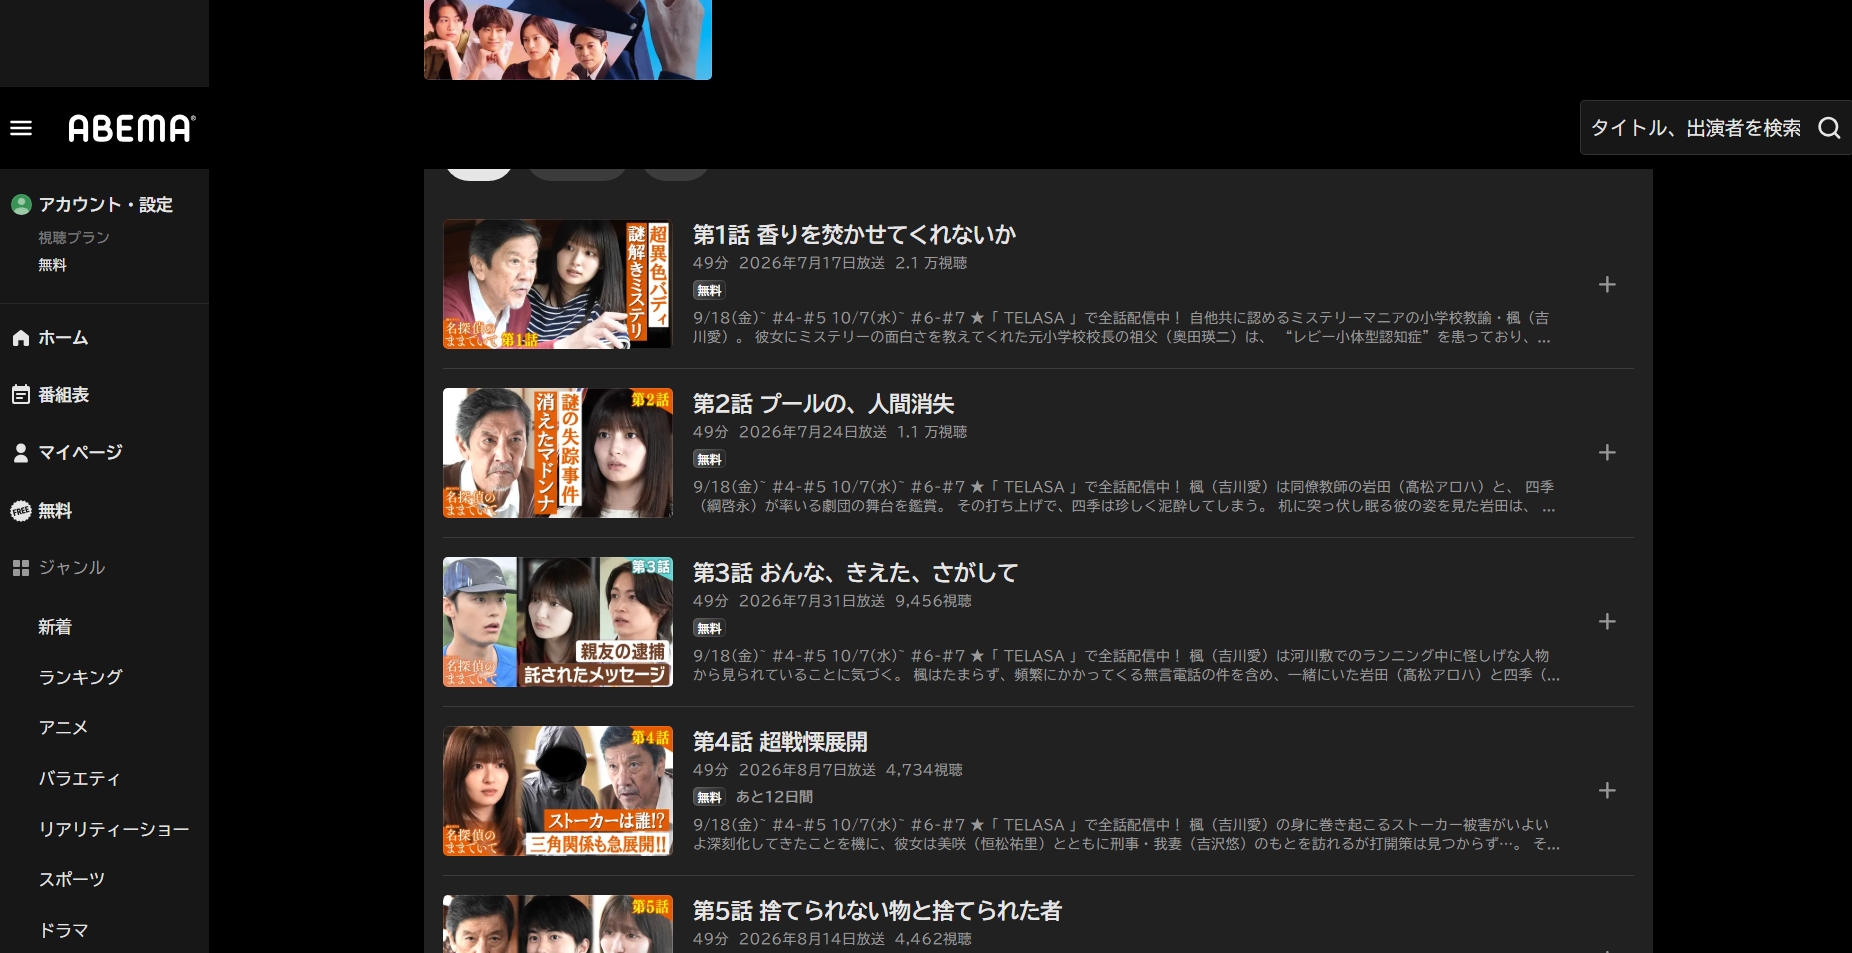
Task: Open 番組表 from sidebar
Action: click(x=64, y=395)
